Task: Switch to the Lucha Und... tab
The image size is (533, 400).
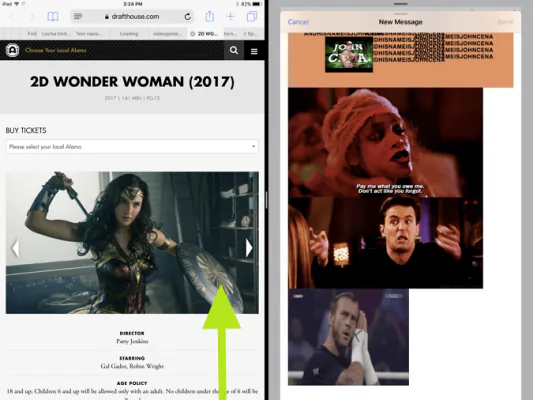Action: (56, 34)
